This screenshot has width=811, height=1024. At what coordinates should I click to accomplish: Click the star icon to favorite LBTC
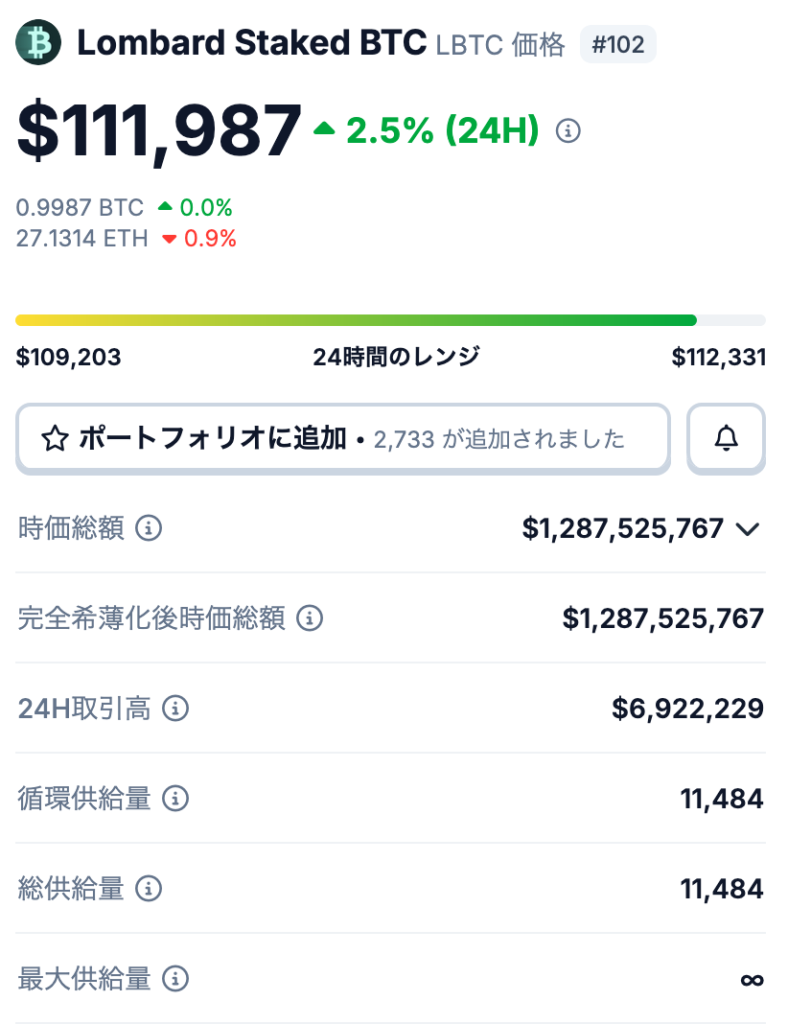click(x=54, y=438)
